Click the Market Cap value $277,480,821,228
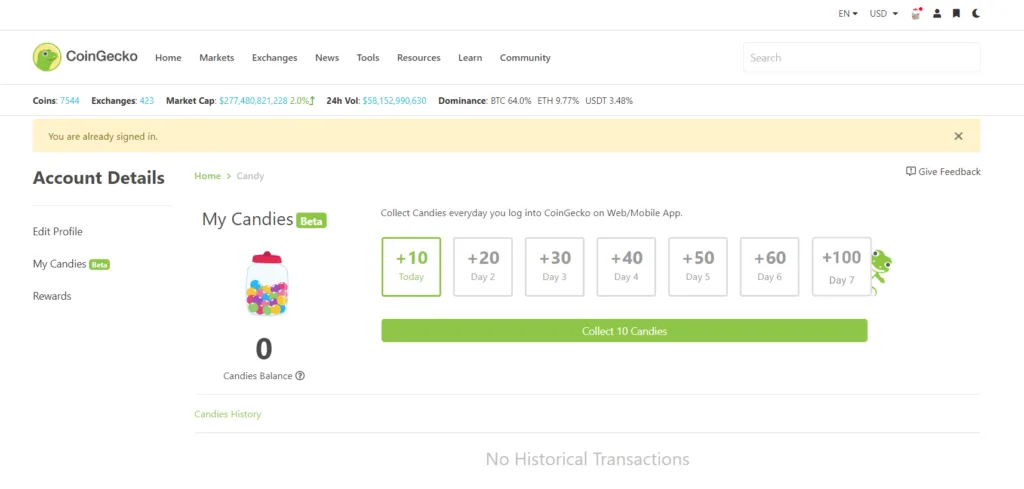Viewport: 1024px width, 489px height. 253,101
